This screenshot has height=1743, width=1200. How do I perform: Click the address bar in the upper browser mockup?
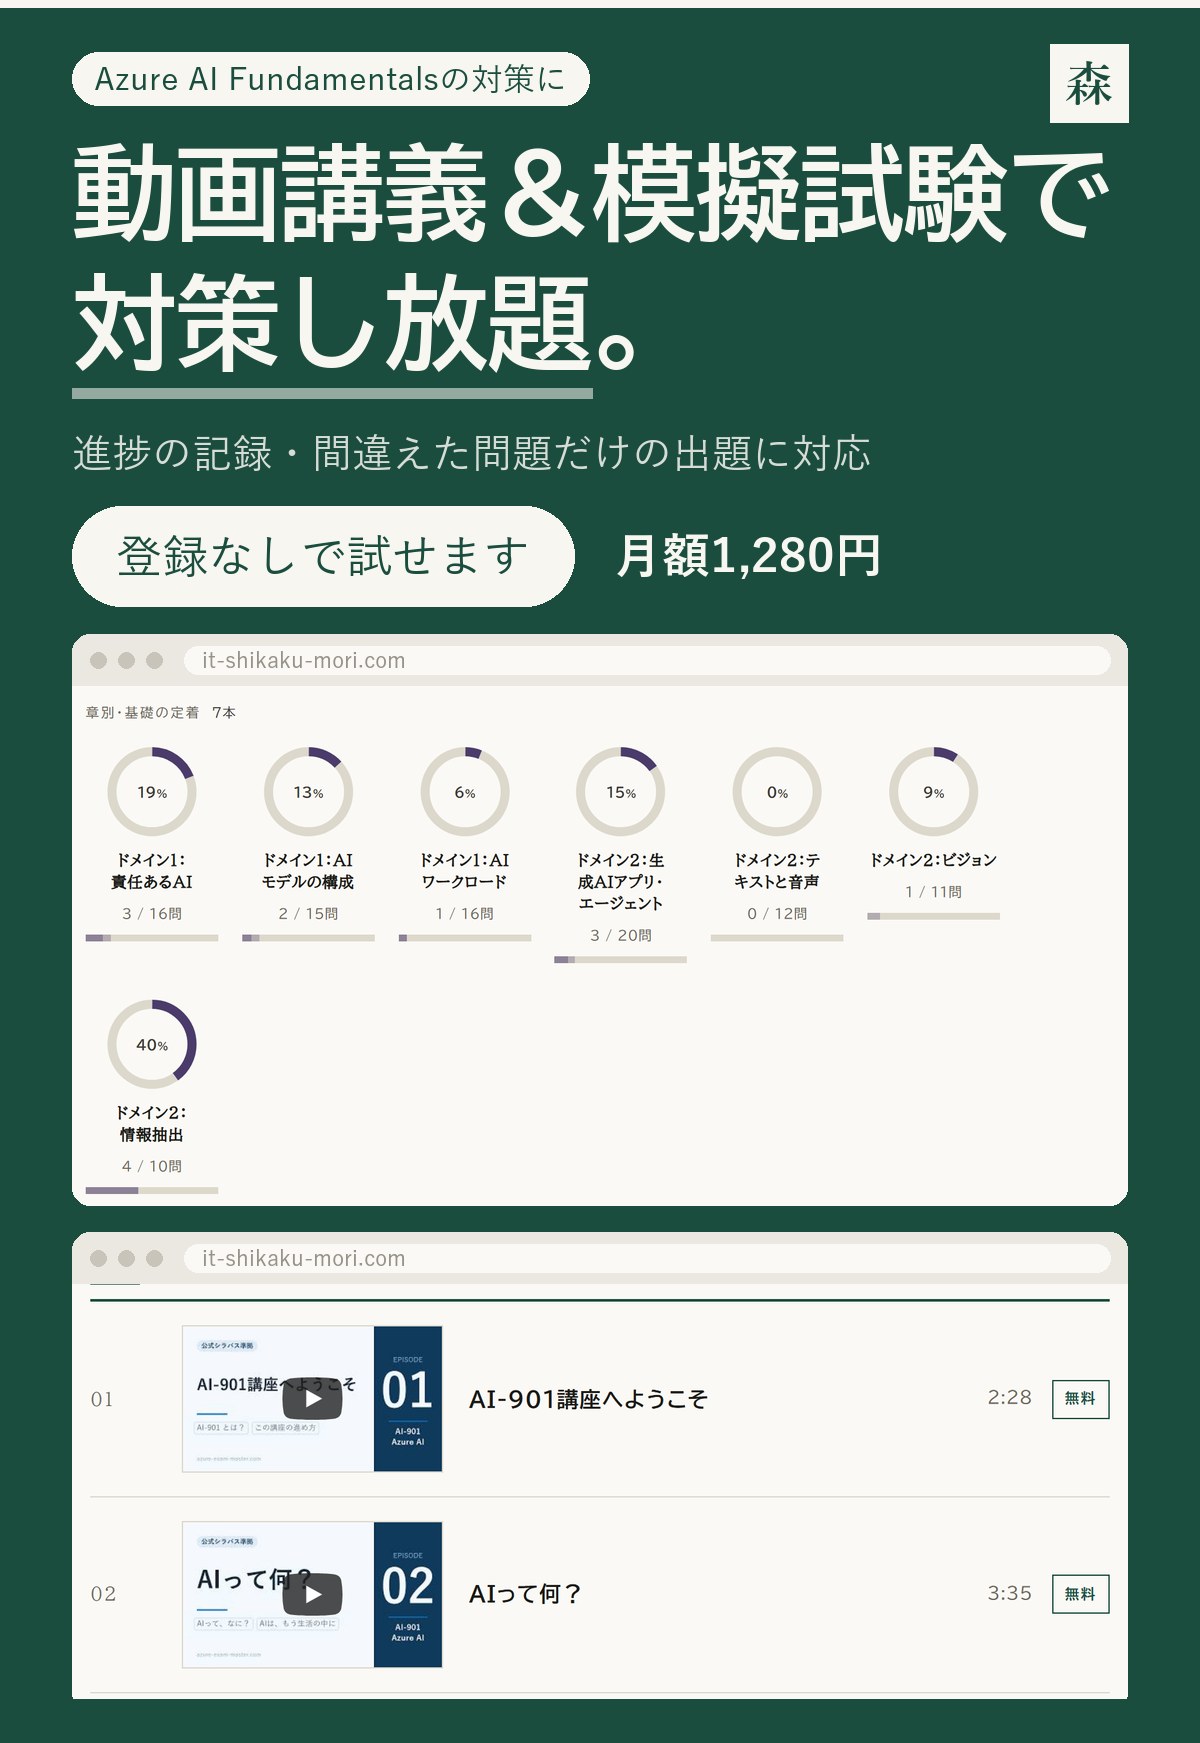click(647, 660)
